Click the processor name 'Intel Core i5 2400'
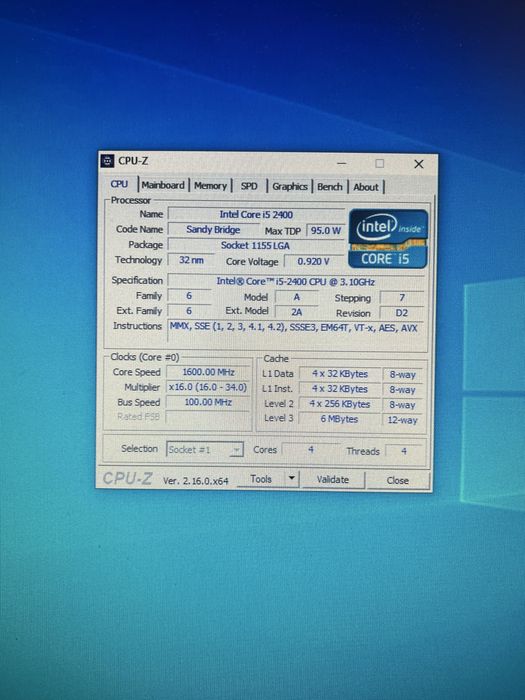Viewport: 525px width, 700px height. click(256, 214)
